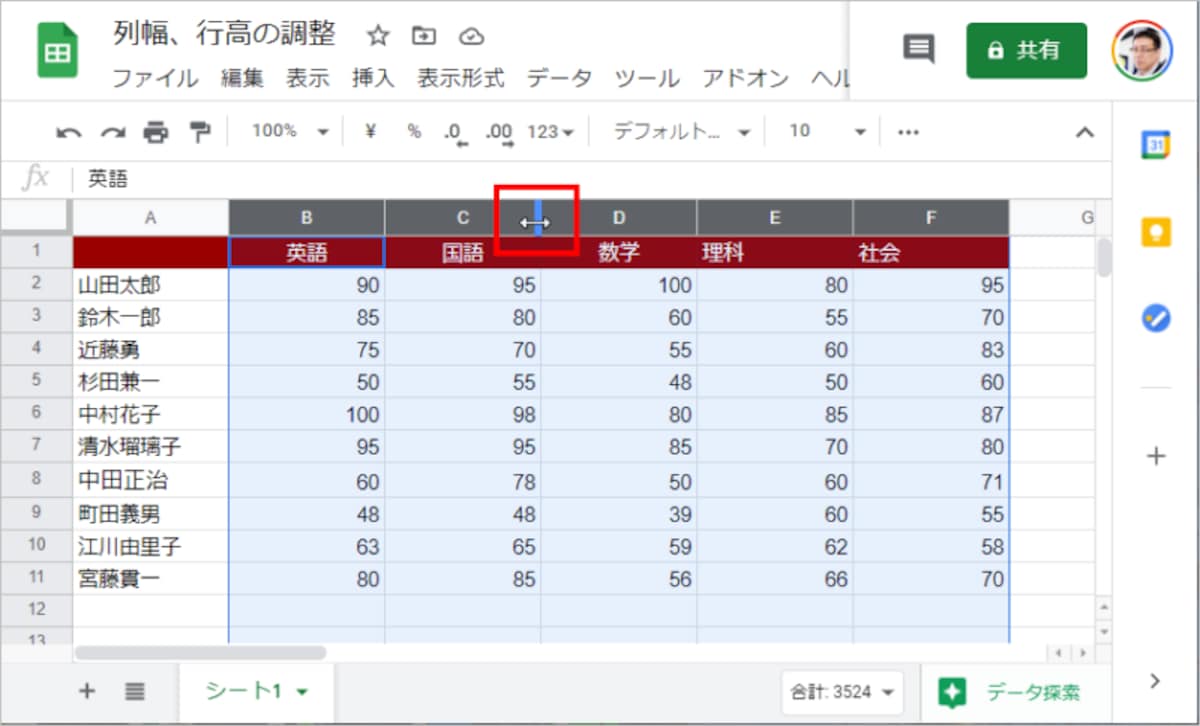Viewport: 1200px width, 726px height.
Task: Increase decimal places
Action: click(498, 133)
